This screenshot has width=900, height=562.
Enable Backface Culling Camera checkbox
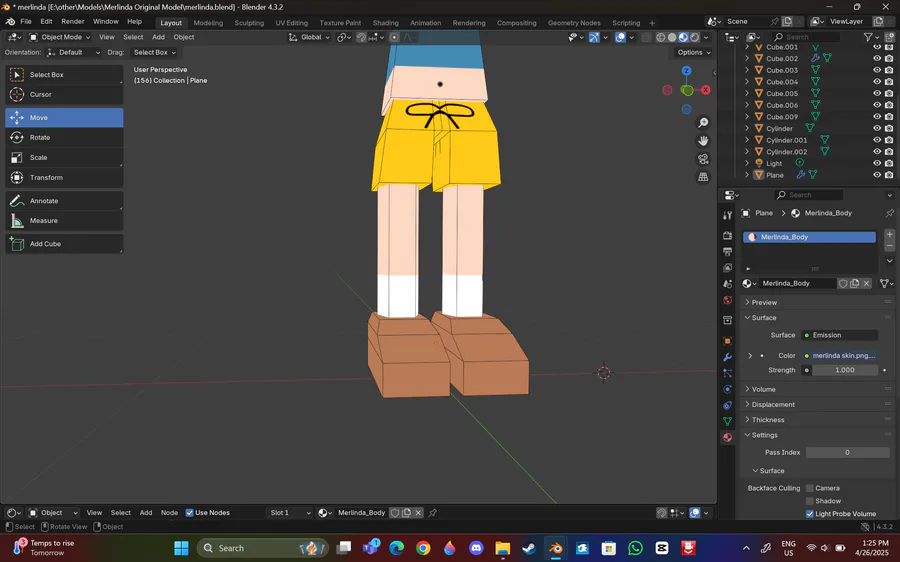[810, 489]
